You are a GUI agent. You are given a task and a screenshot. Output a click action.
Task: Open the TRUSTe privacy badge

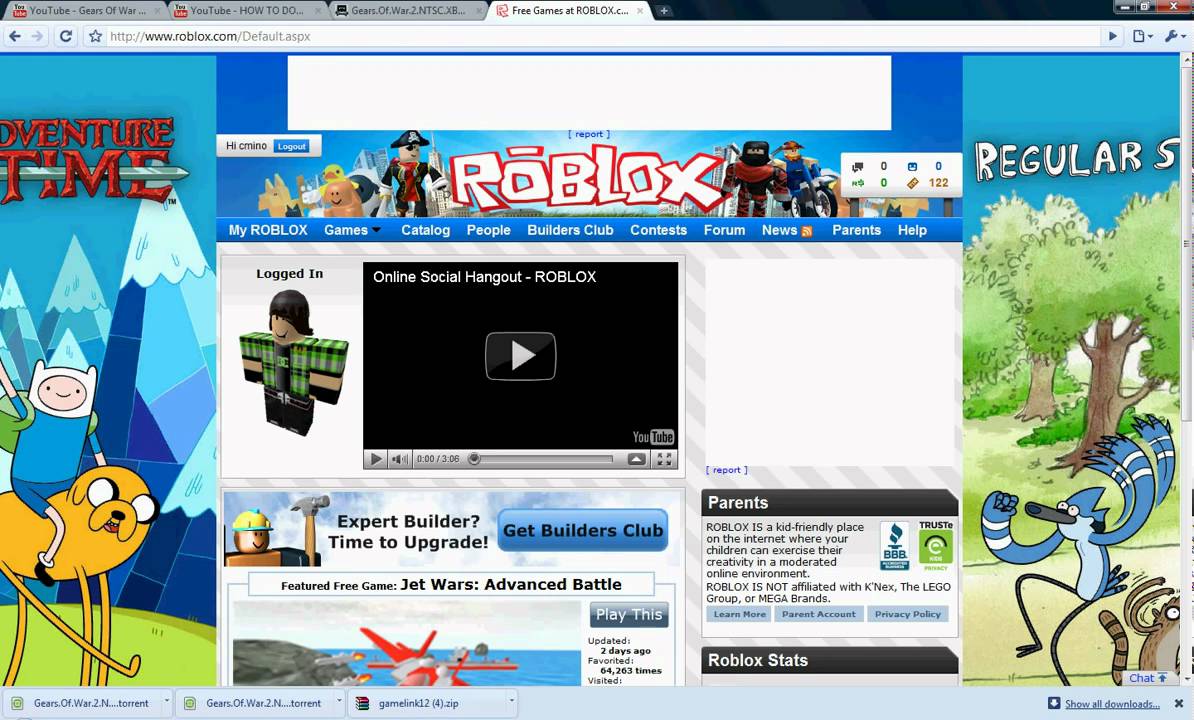click(x=936, y=546)
